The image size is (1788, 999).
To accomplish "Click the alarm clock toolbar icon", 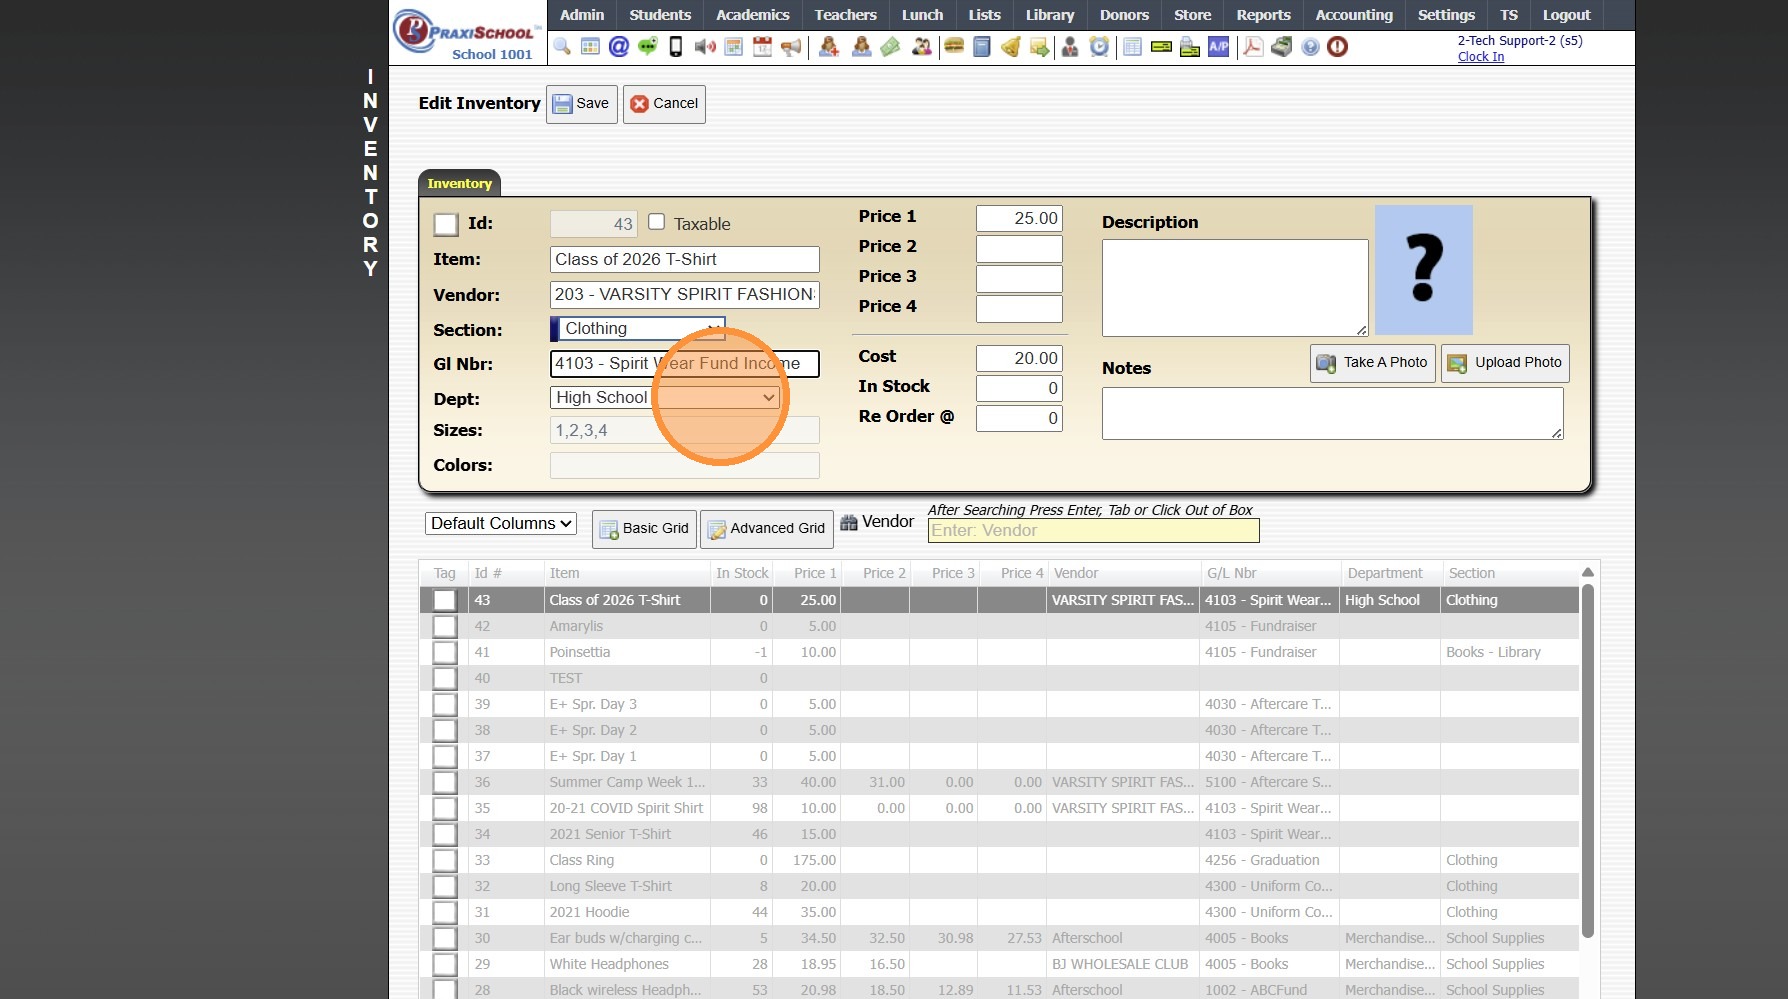I will [1099, 47].
